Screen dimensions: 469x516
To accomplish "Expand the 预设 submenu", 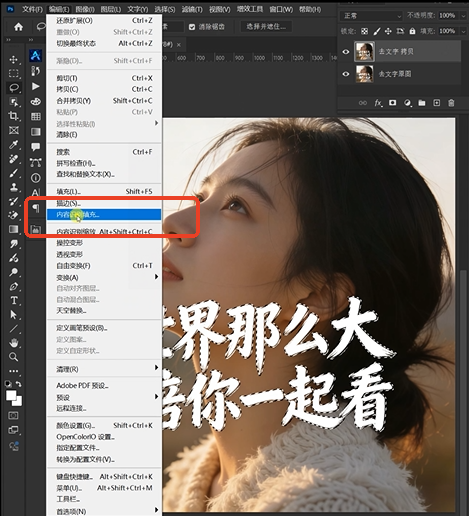I will coord(104,397).
